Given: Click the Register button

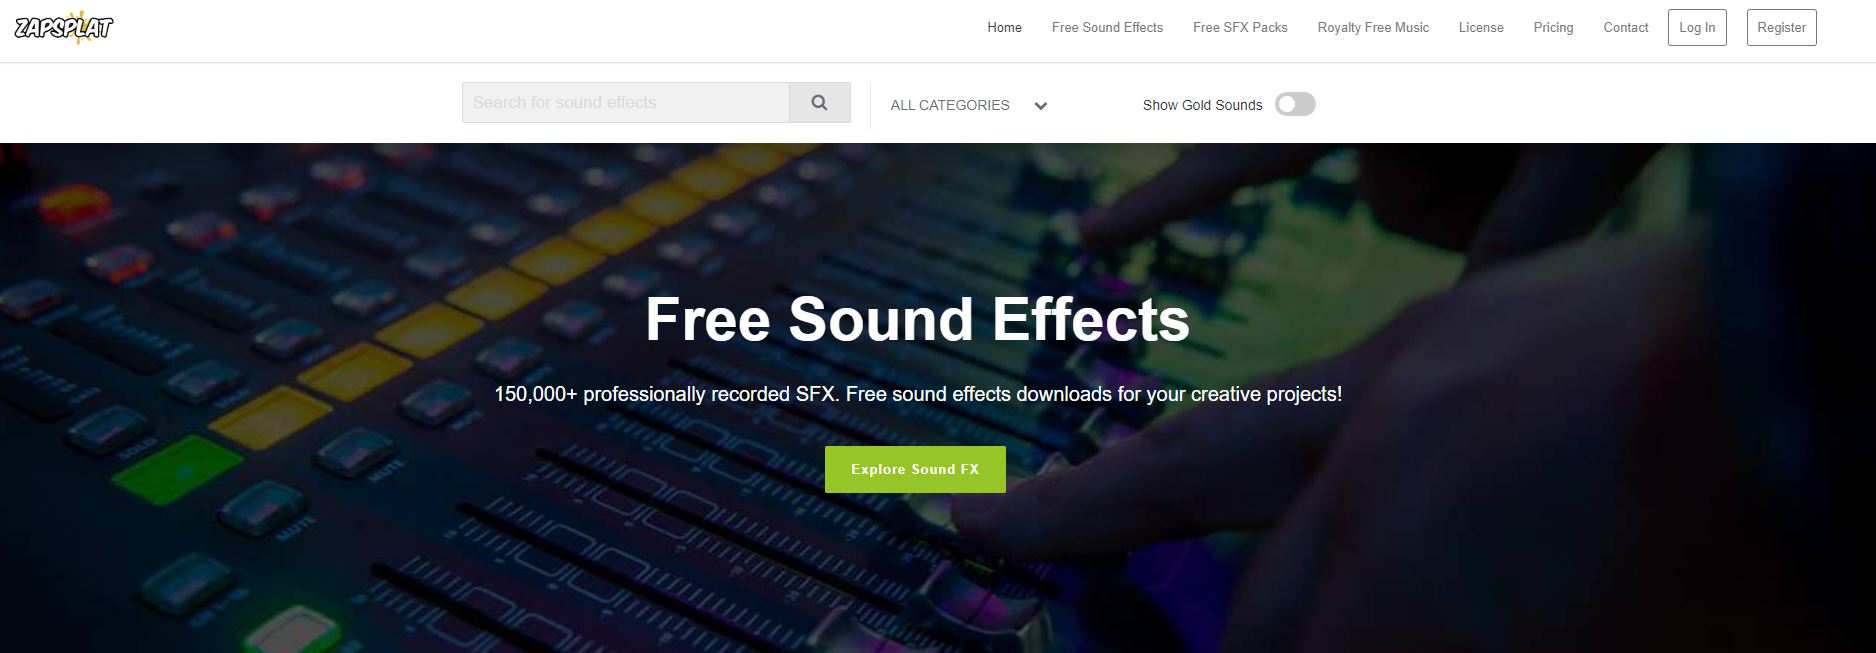Looking at the screenshot, I should click(1781, 28).
